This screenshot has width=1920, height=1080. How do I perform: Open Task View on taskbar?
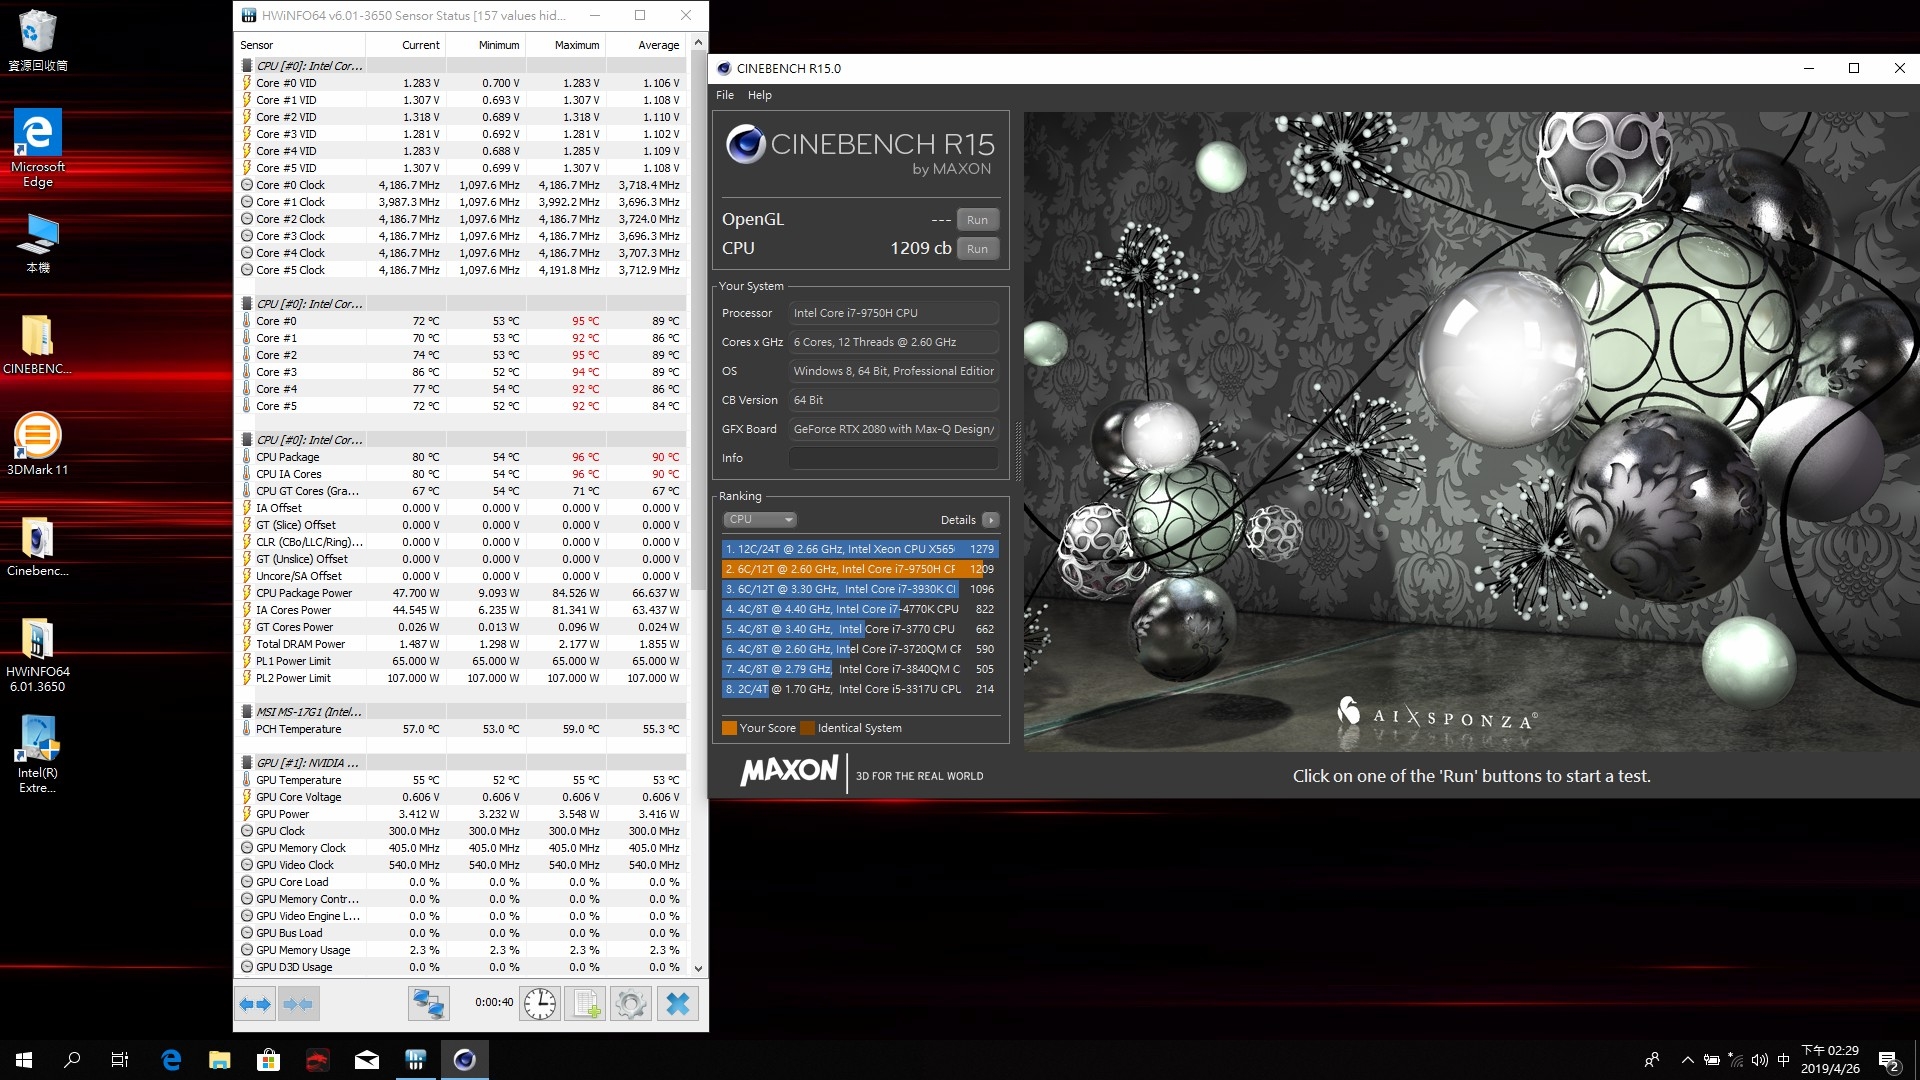120,1060
